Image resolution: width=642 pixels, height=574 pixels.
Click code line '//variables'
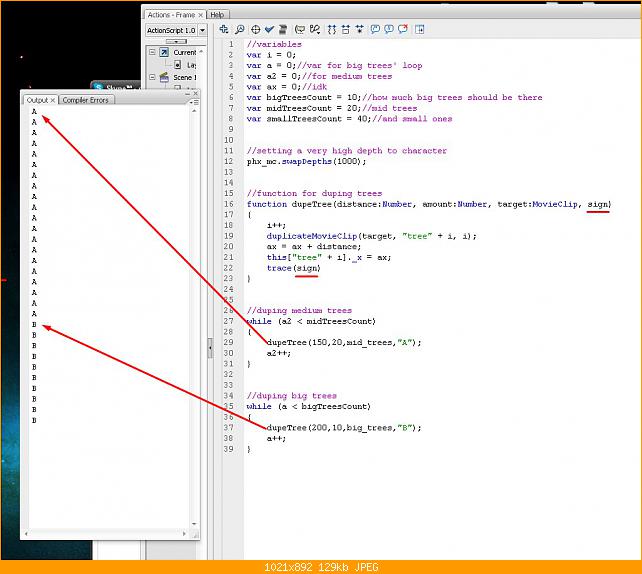[274, 44]
